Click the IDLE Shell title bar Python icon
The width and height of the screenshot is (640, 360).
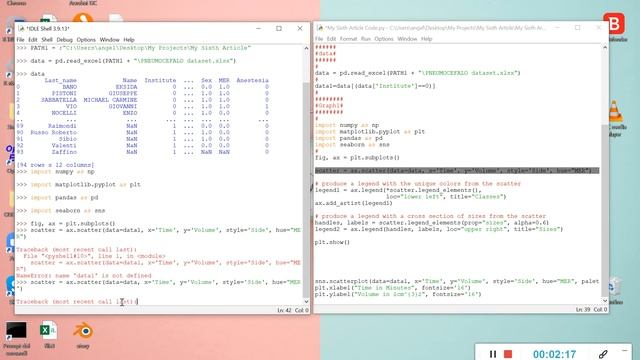(x=21, y=29)
